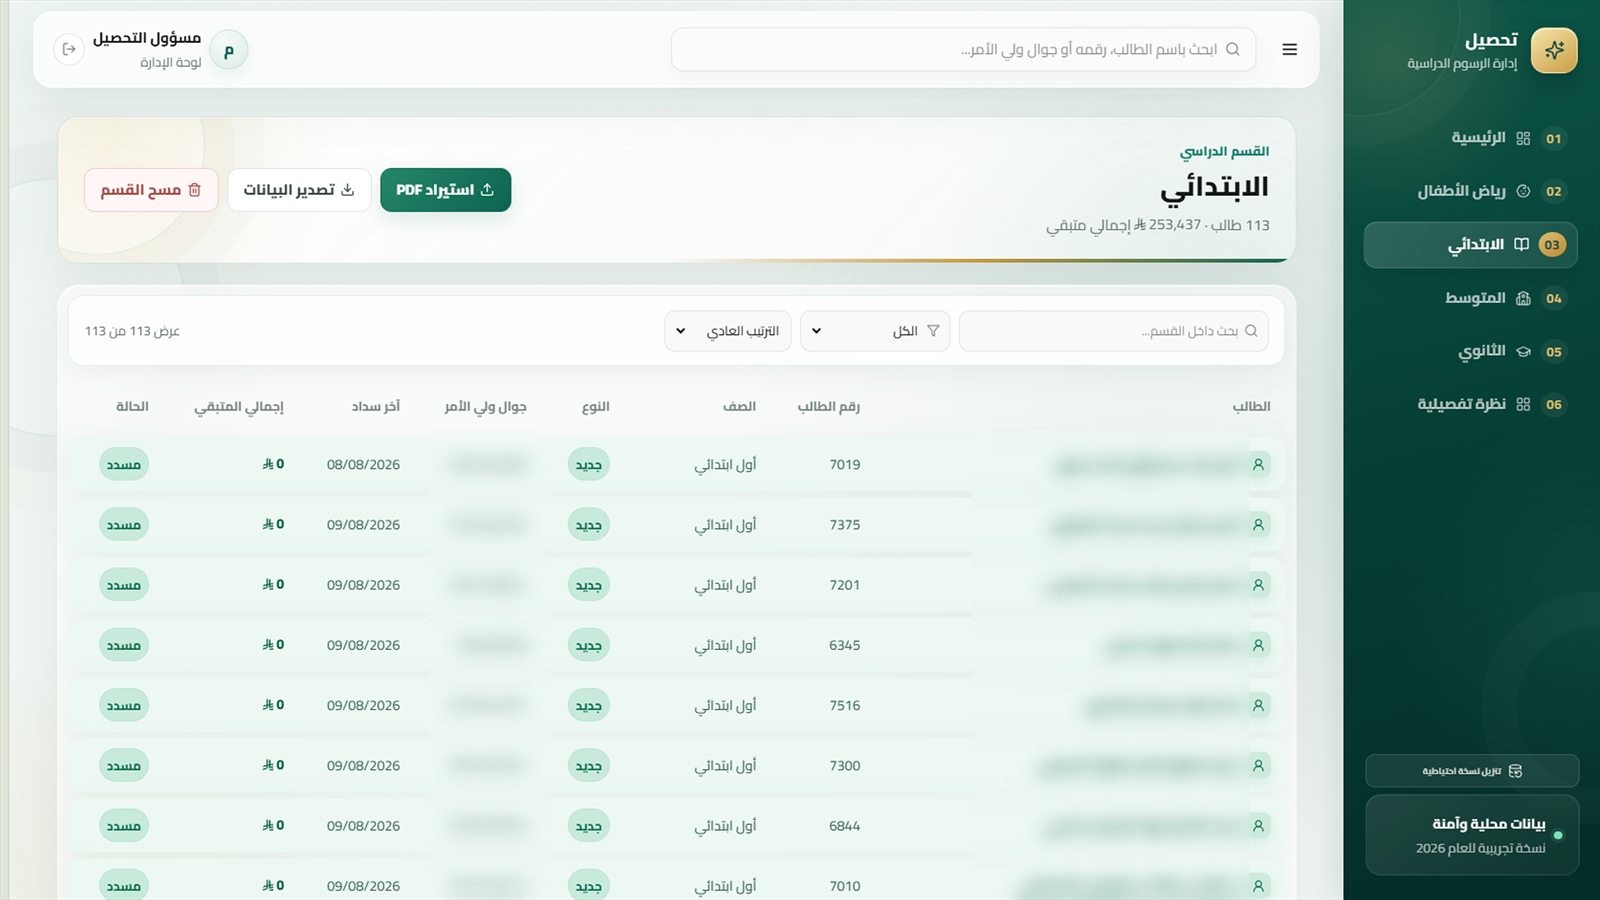This screenshot has width=1600, height=900.
Task: Focus the global student search field
Action: 964,49
